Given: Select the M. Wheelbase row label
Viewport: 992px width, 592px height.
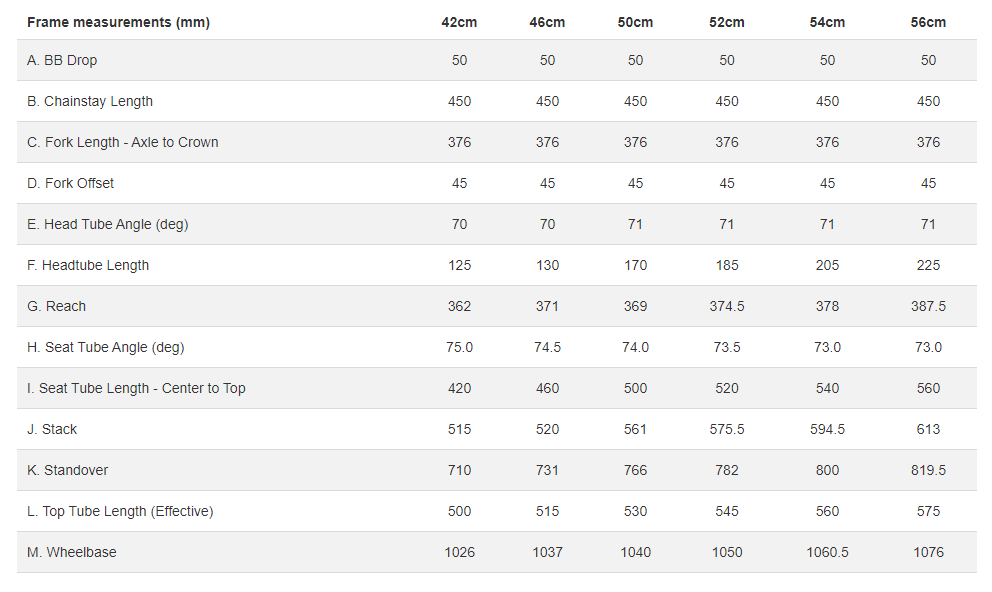Looking at the screenshot, I should pyautogui.click(x=72, y=552).
